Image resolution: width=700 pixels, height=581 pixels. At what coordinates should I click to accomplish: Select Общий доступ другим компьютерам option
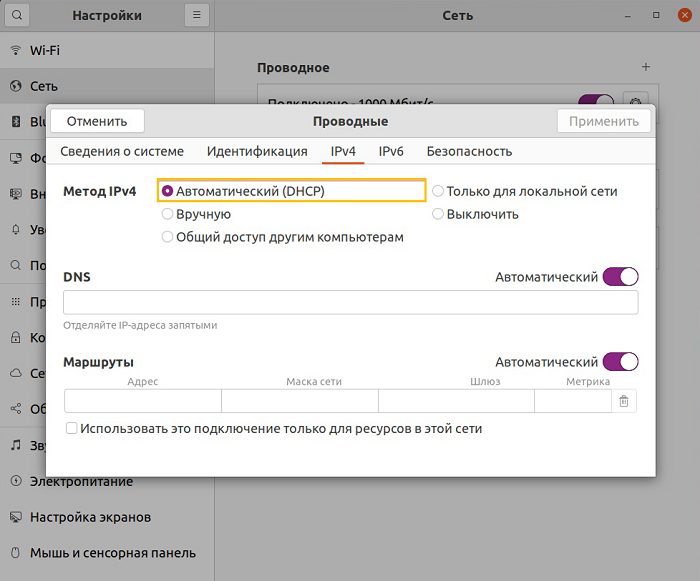pyautogui.click(x=168, y=237)
